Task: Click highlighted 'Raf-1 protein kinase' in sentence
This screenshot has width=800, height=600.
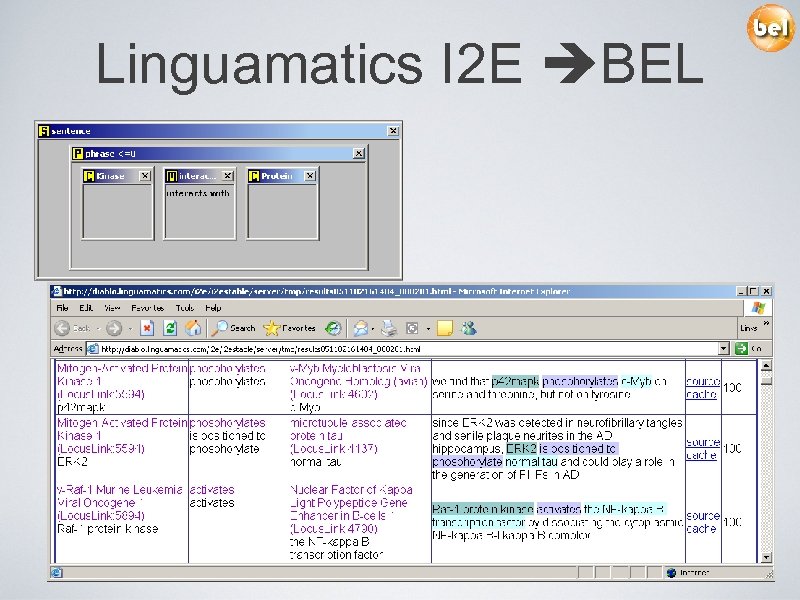Action: 483,509
